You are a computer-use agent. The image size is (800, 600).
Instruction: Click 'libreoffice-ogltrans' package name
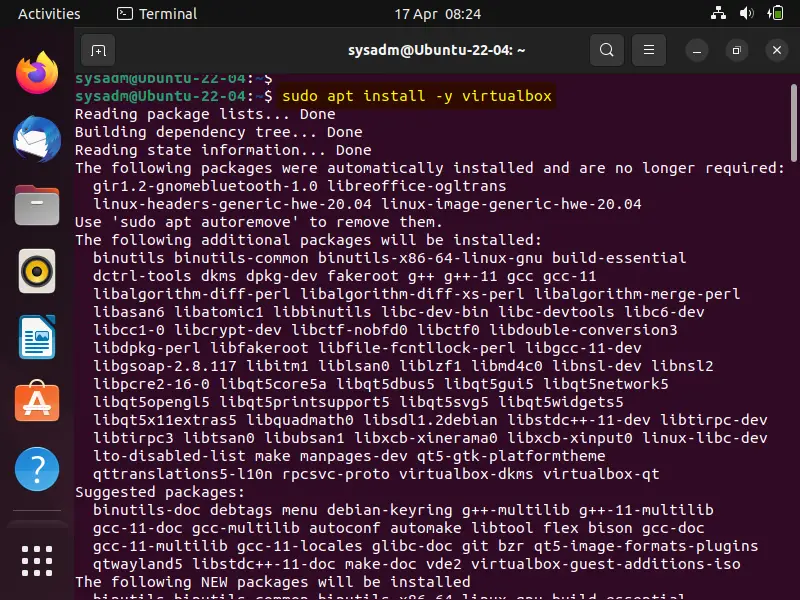click(x=417, y=186)
